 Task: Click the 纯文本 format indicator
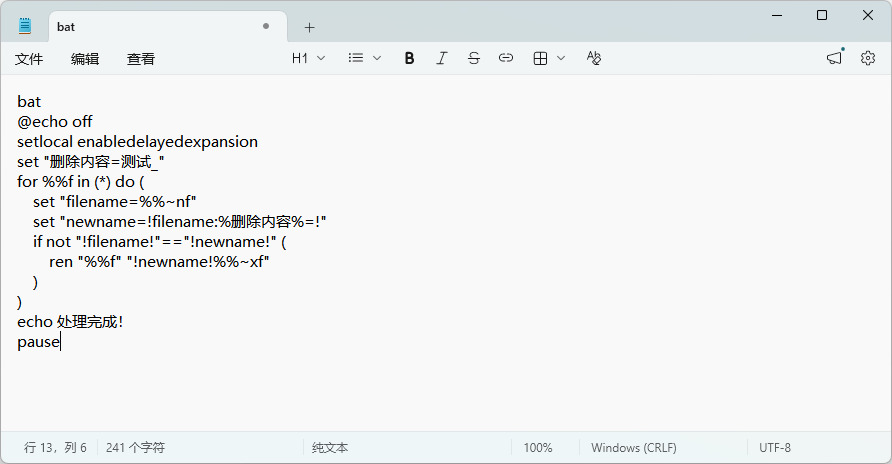tap(330, 448)
